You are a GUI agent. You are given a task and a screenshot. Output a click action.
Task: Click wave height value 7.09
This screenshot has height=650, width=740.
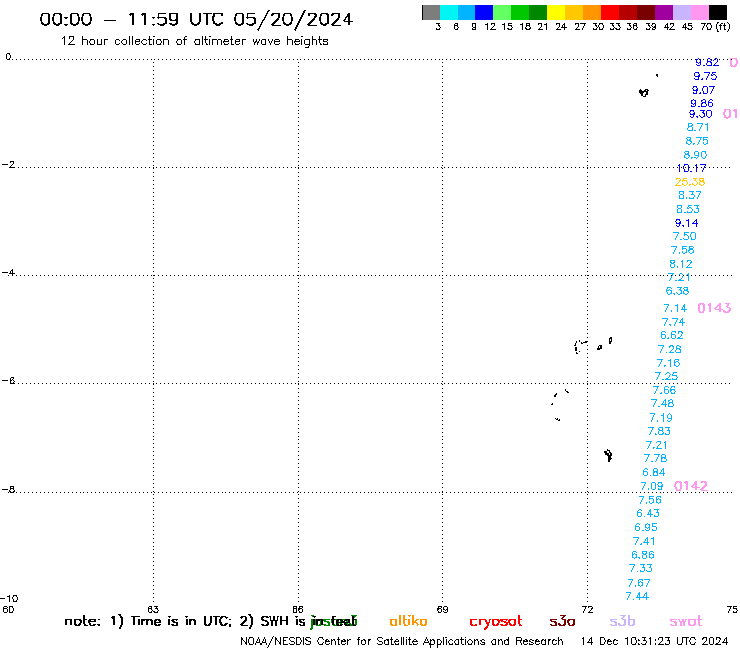pos(652,486)
